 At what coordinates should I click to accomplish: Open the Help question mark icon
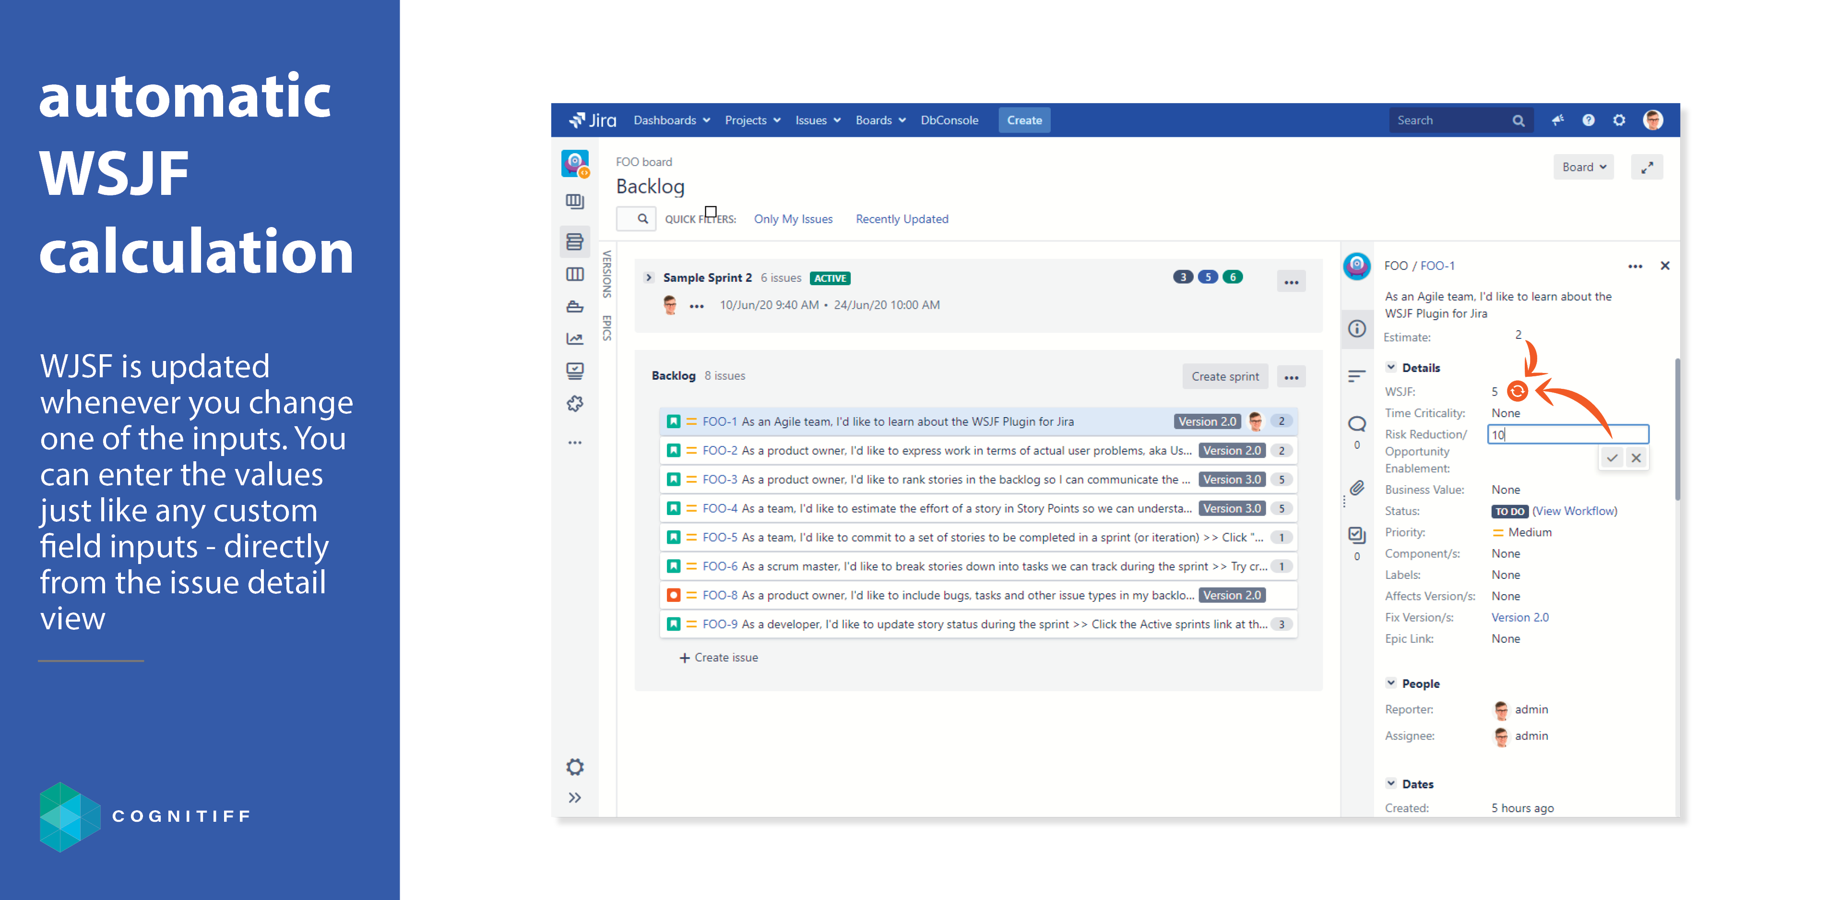[1588, 120]
